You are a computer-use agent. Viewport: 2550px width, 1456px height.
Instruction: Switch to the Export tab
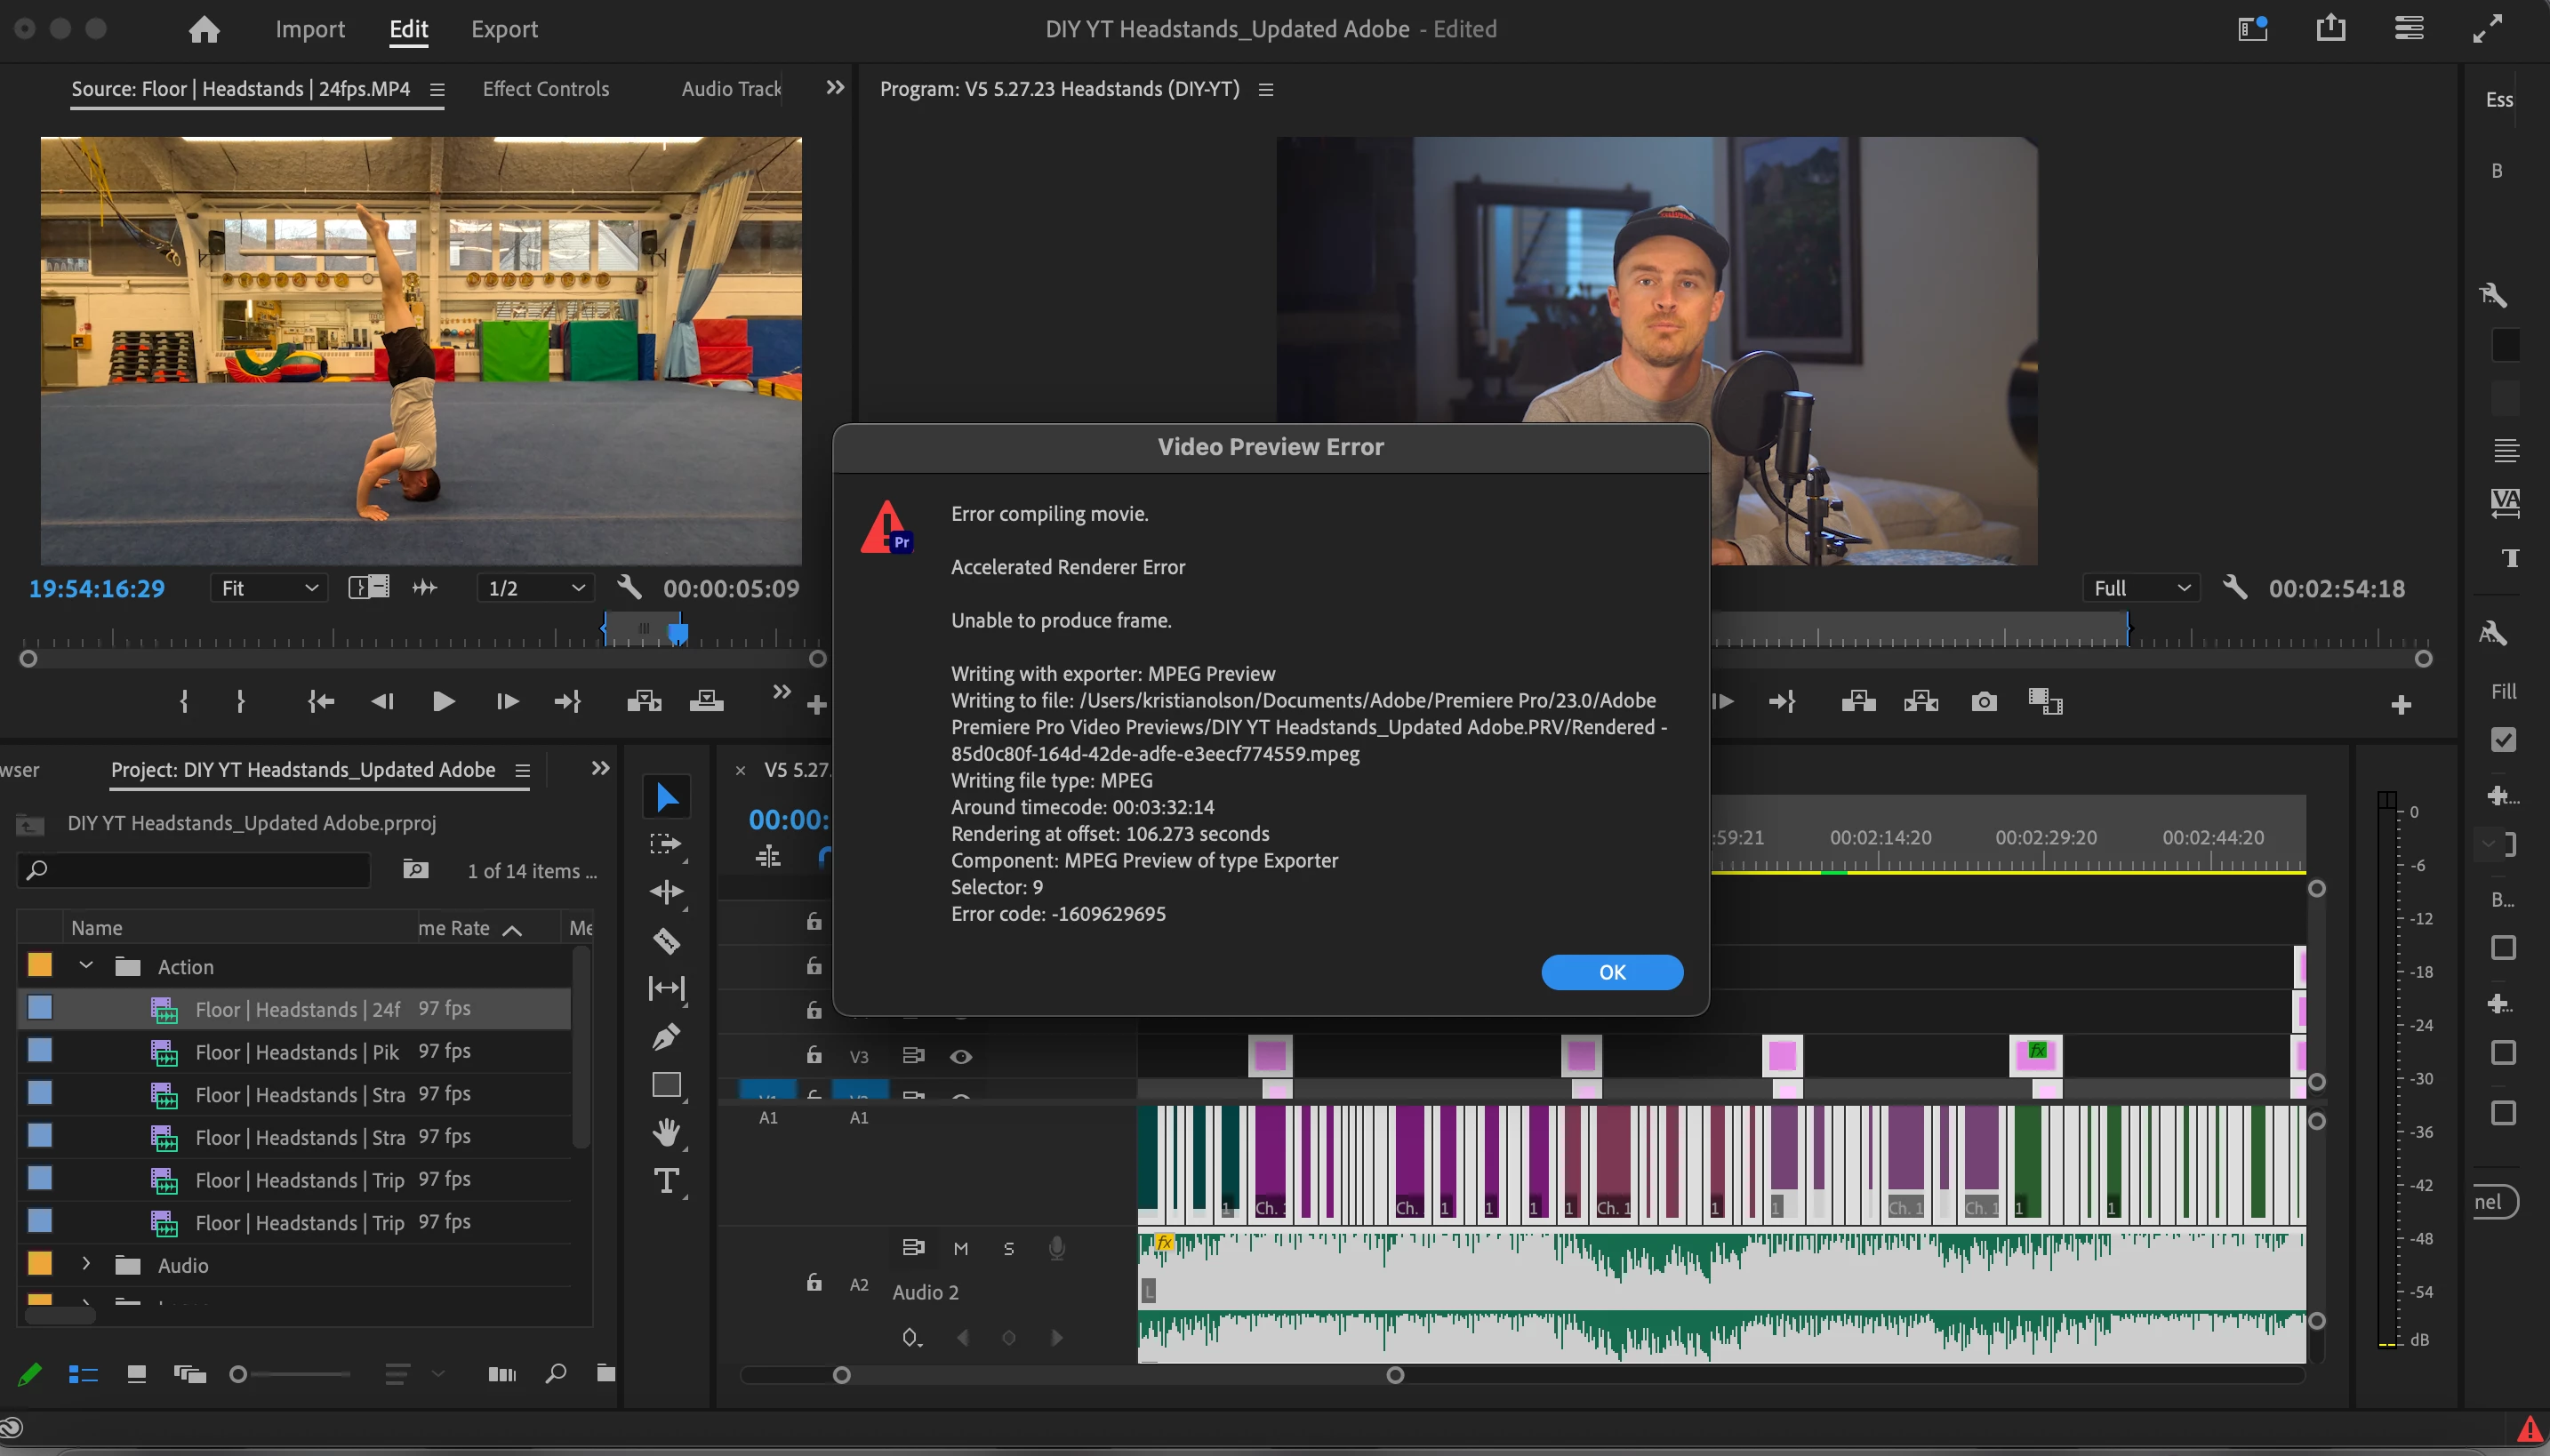[504, 29]
